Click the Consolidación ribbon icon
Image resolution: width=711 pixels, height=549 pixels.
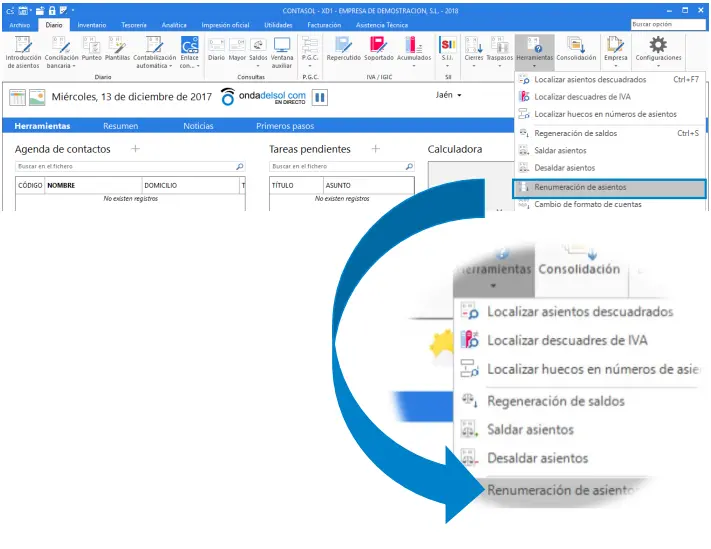point(576,49)
